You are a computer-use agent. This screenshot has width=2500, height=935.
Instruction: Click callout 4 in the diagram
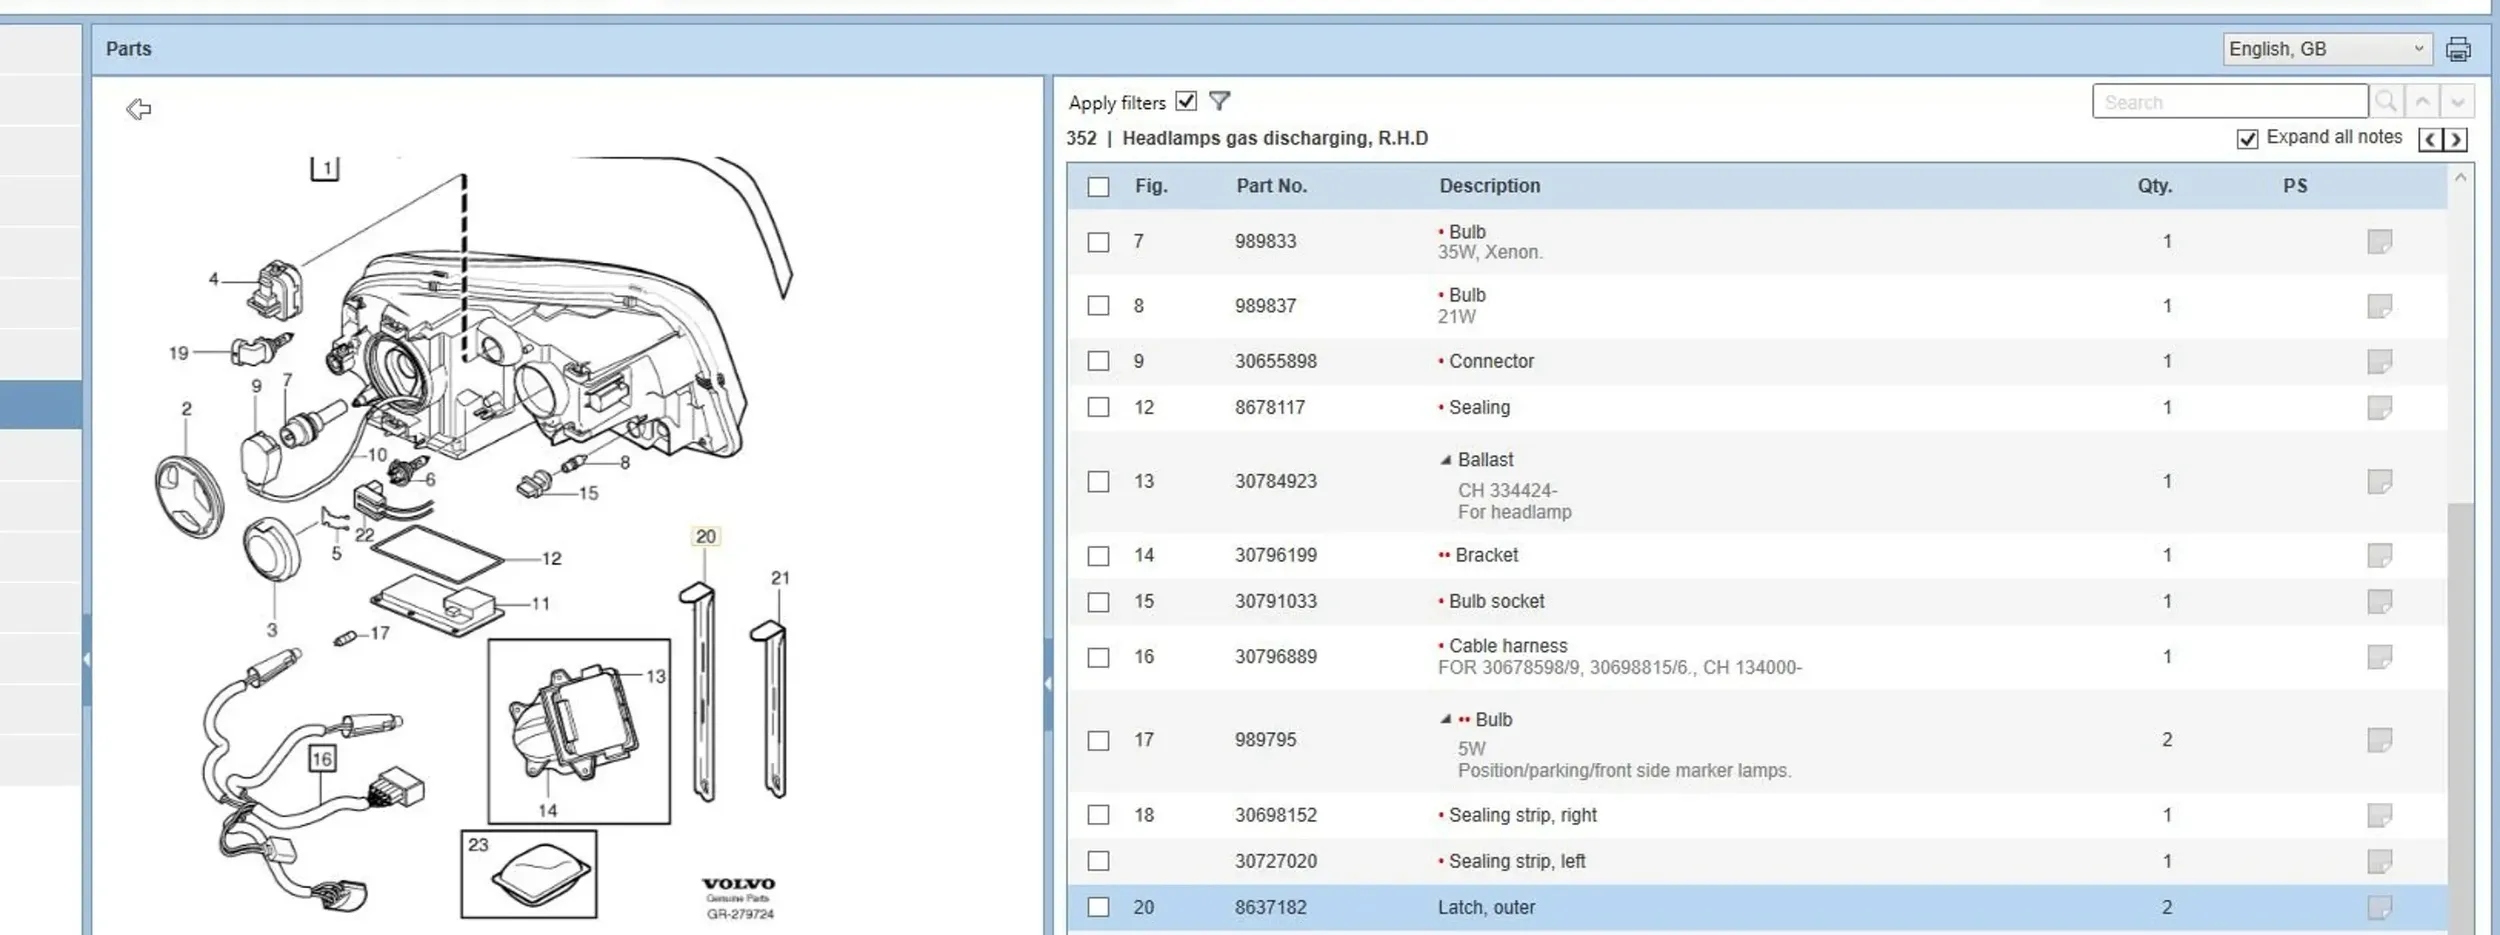tap(213, 280)
